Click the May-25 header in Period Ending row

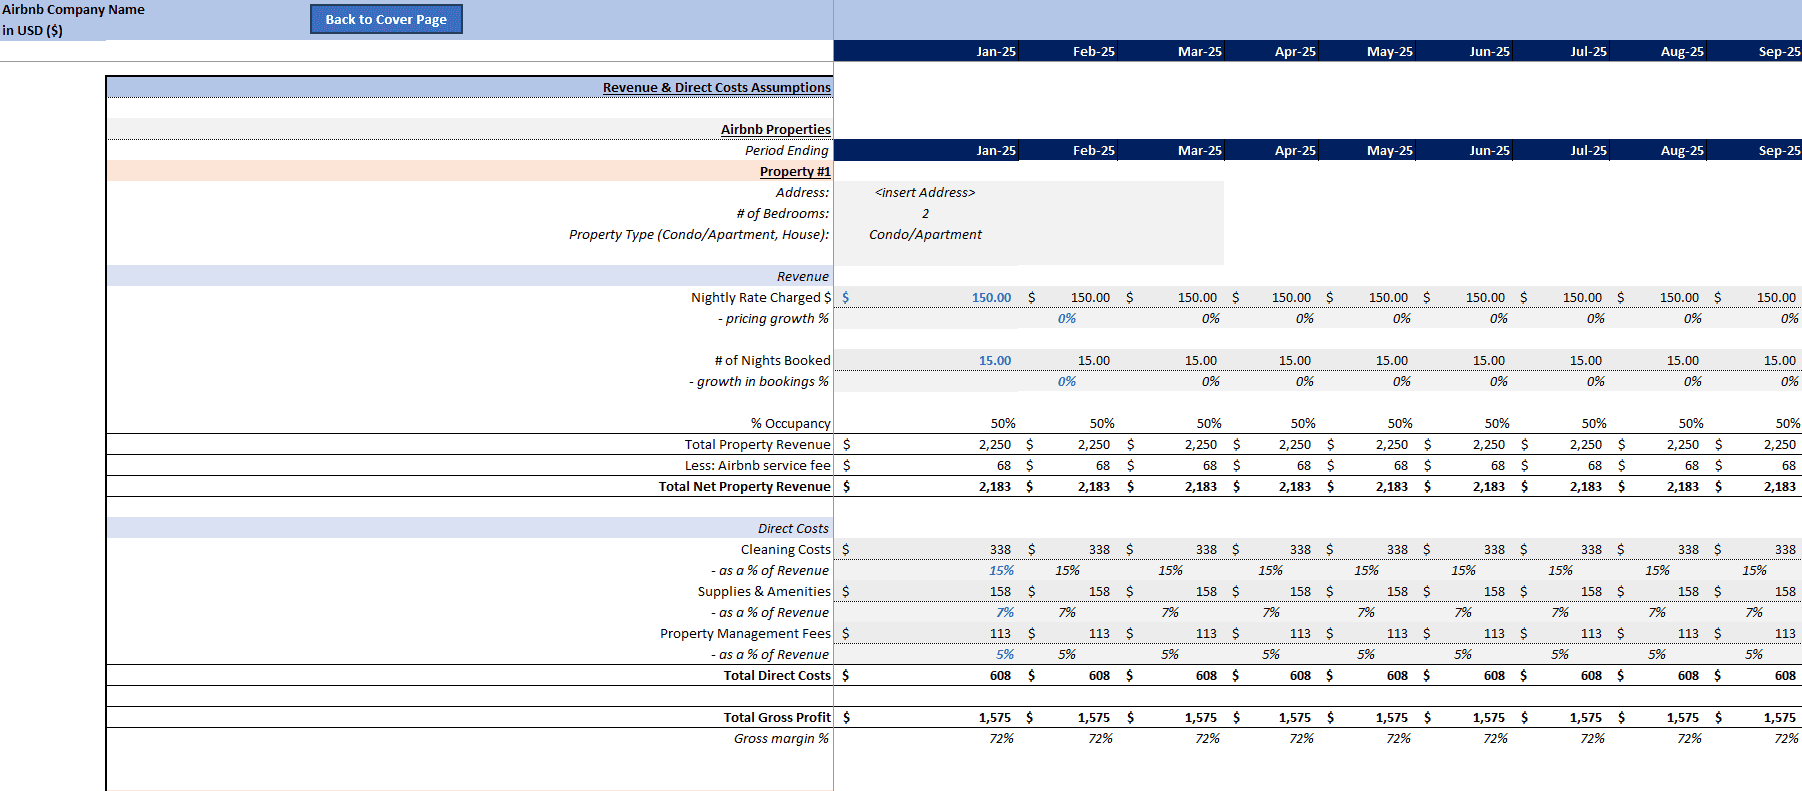click(x=1389, y=150)
